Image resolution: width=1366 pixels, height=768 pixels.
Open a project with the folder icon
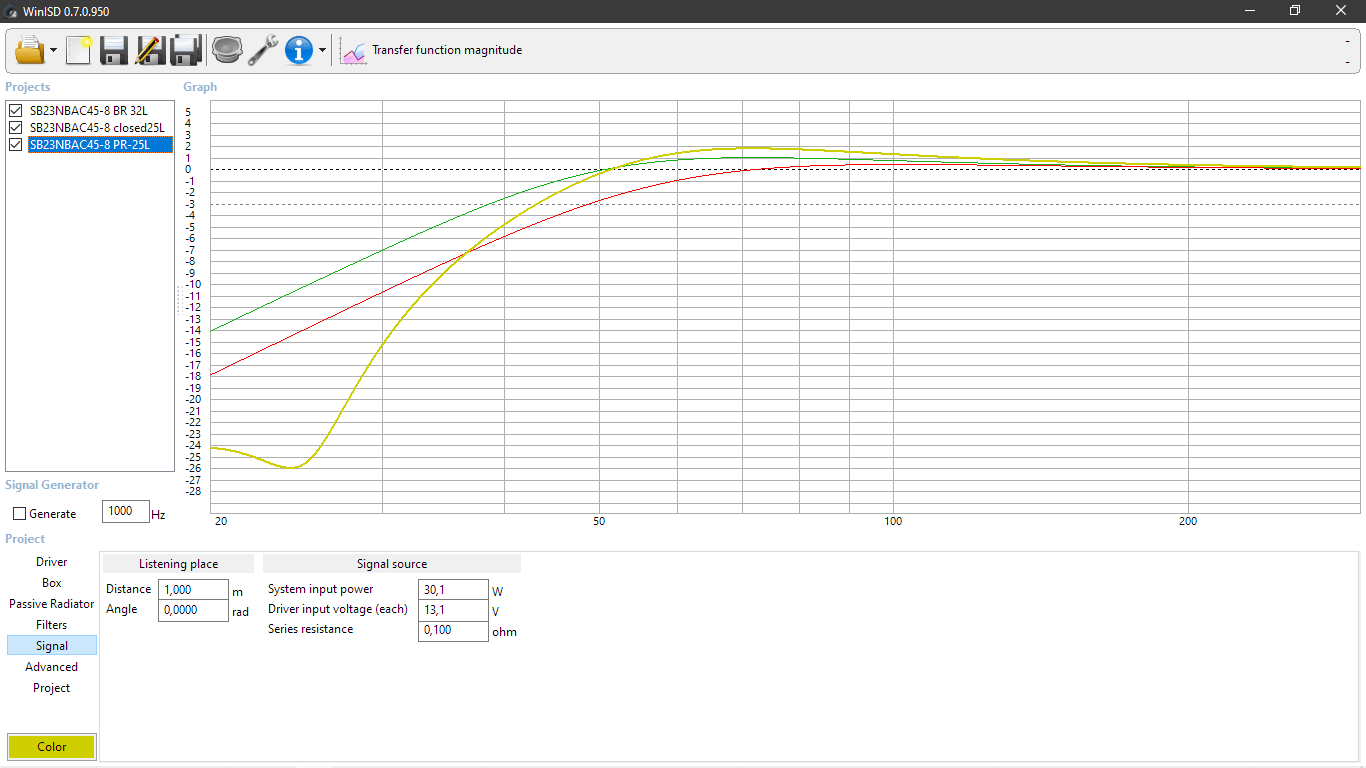30,49
